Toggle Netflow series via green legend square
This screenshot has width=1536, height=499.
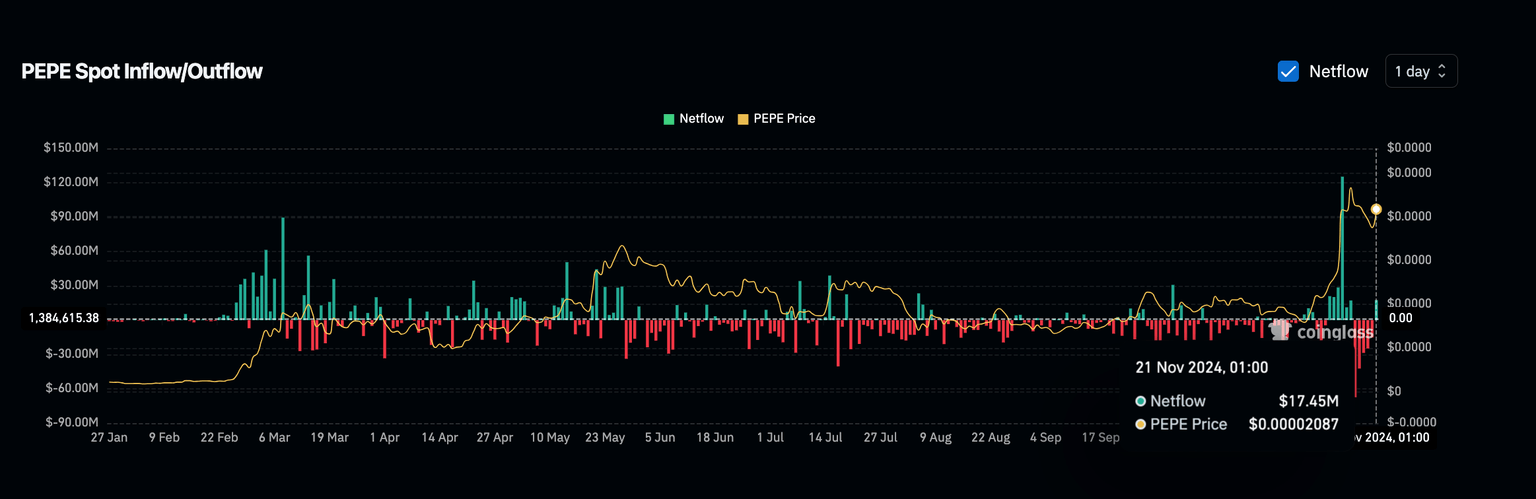pos(669,119)
